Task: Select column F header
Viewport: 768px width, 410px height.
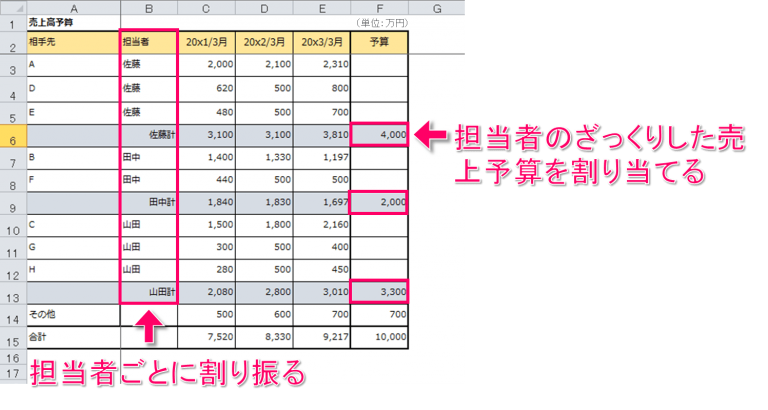Action: pyautogui.click(x=379, y=8)
